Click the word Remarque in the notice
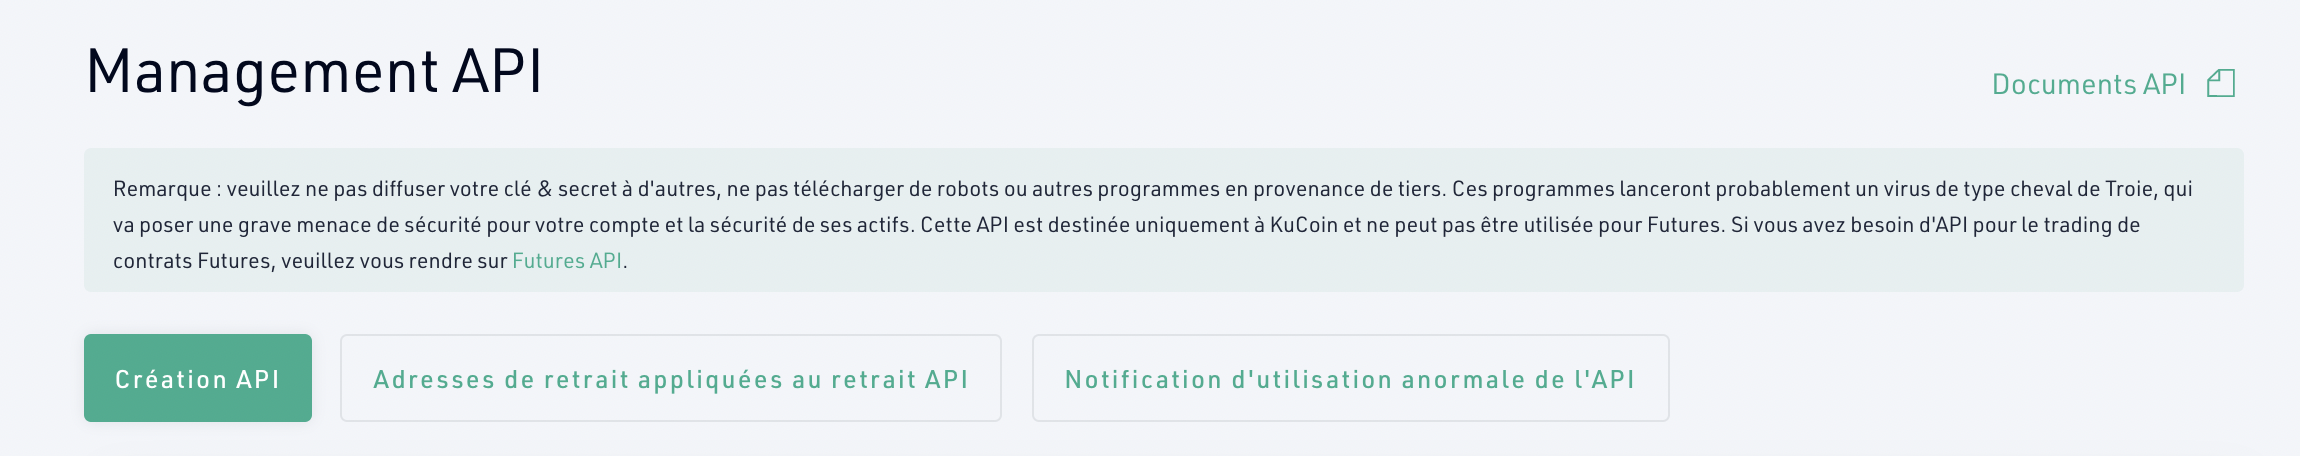 (x=162, y=189)
